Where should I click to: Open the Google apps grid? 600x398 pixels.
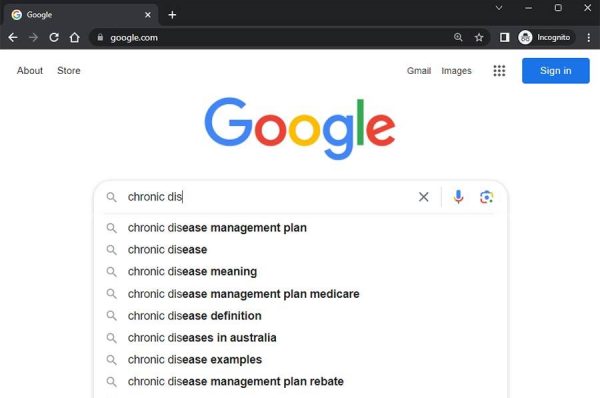point(499,71)
